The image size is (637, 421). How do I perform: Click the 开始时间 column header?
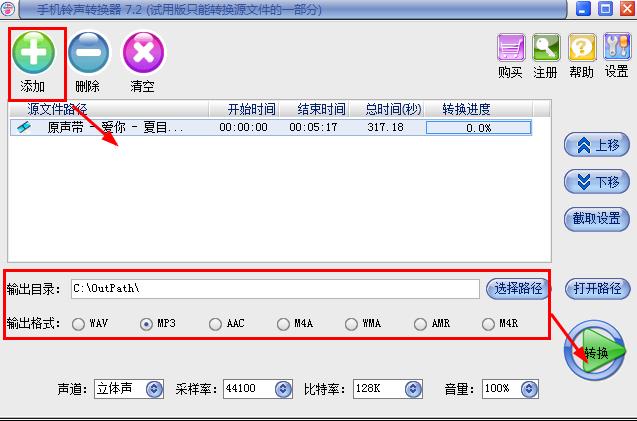point(244,109)
